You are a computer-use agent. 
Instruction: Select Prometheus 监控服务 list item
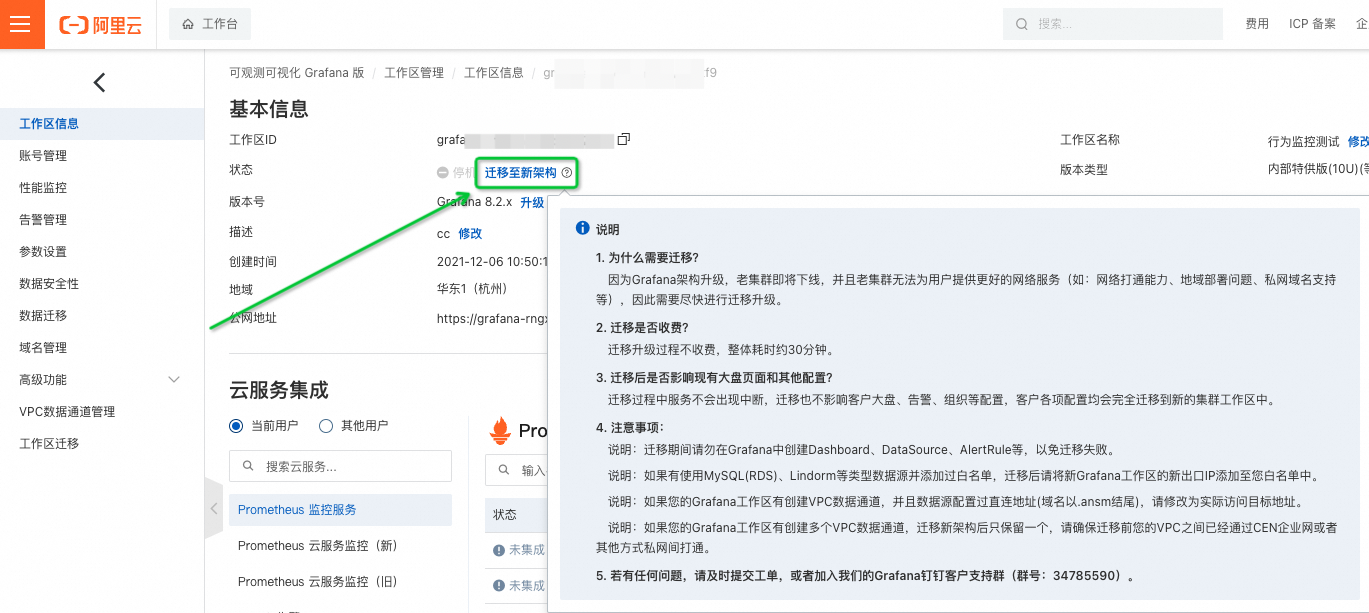(x=340, y=510)
